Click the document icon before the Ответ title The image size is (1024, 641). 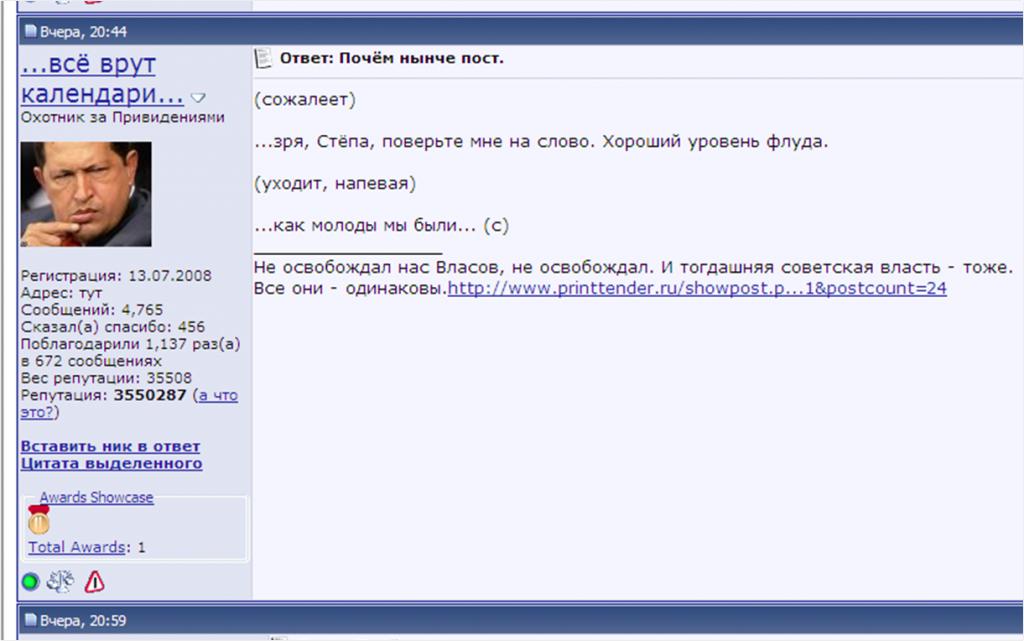click(x=264, y=59)
